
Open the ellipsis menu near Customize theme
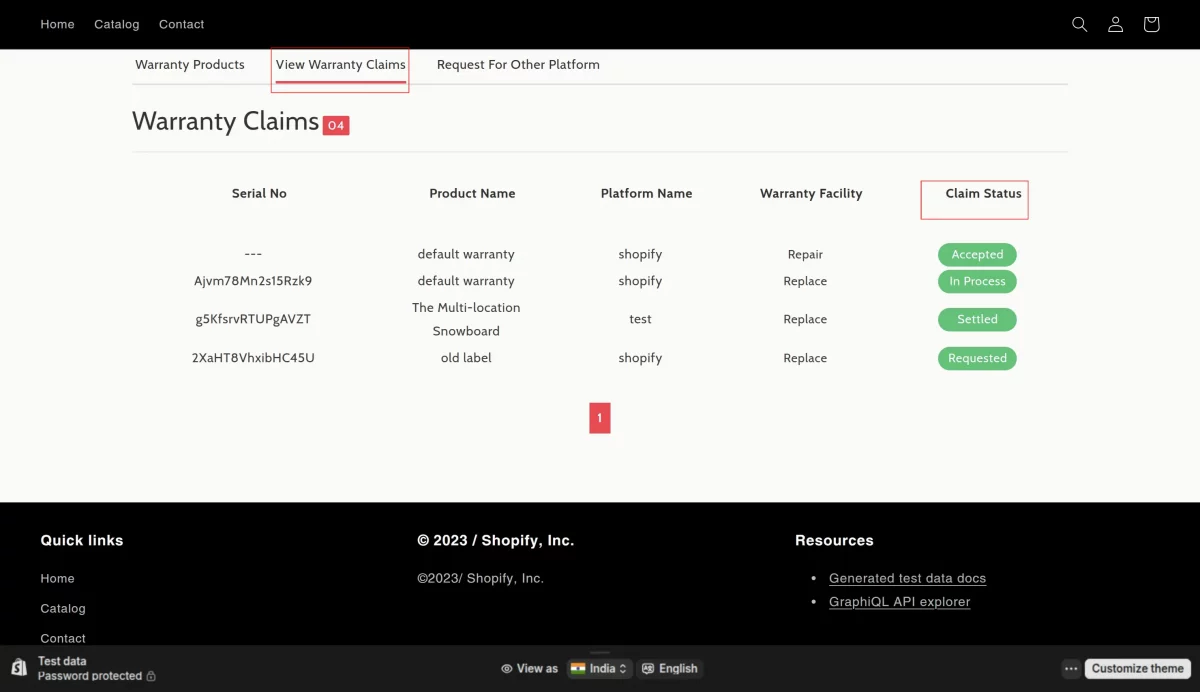click(1071, 668)
